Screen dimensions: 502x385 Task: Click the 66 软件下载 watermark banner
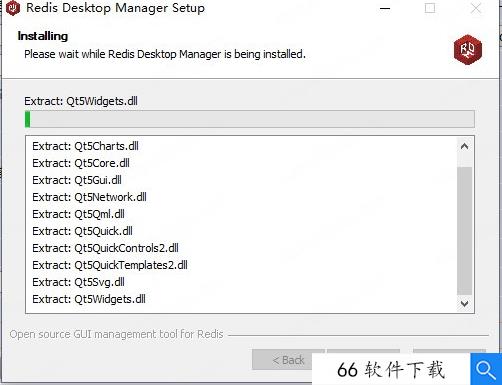tap(391, 370)
